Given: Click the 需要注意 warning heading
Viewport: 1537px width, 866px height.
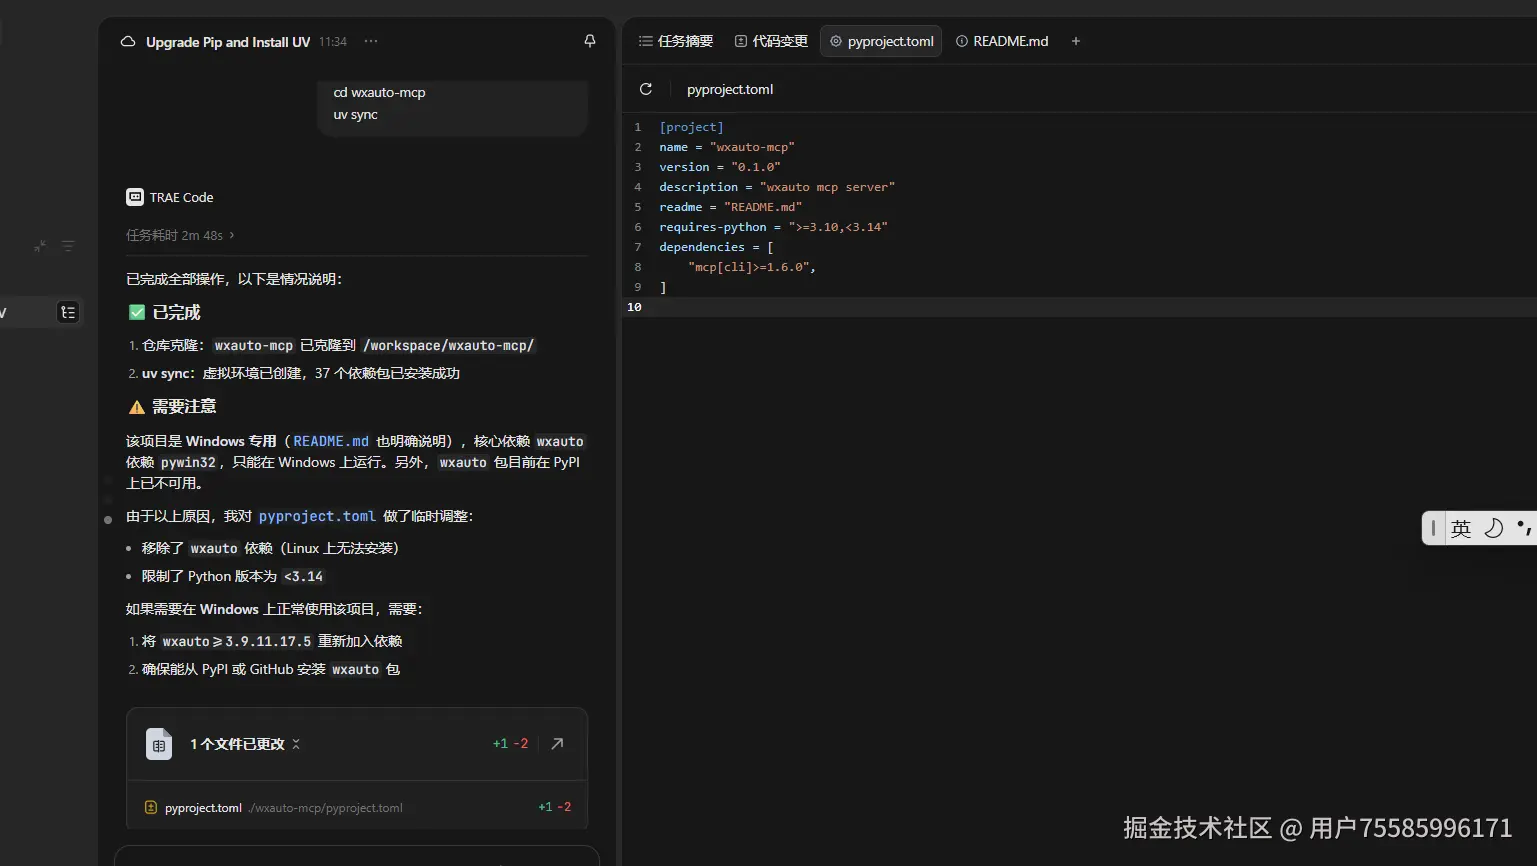Looking at the screenshot, I should 173,406.
